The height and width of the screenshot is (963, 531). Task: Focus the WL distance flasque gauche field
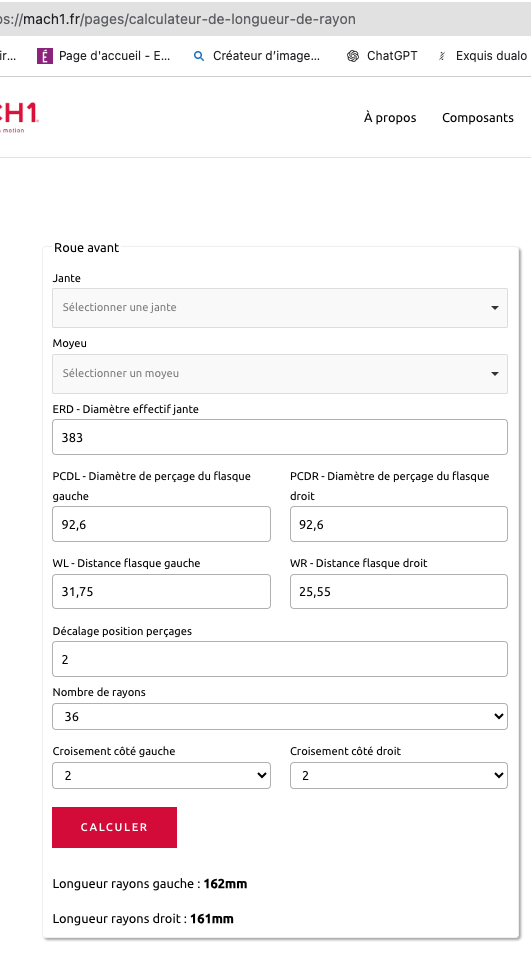[x=161, y=591]
